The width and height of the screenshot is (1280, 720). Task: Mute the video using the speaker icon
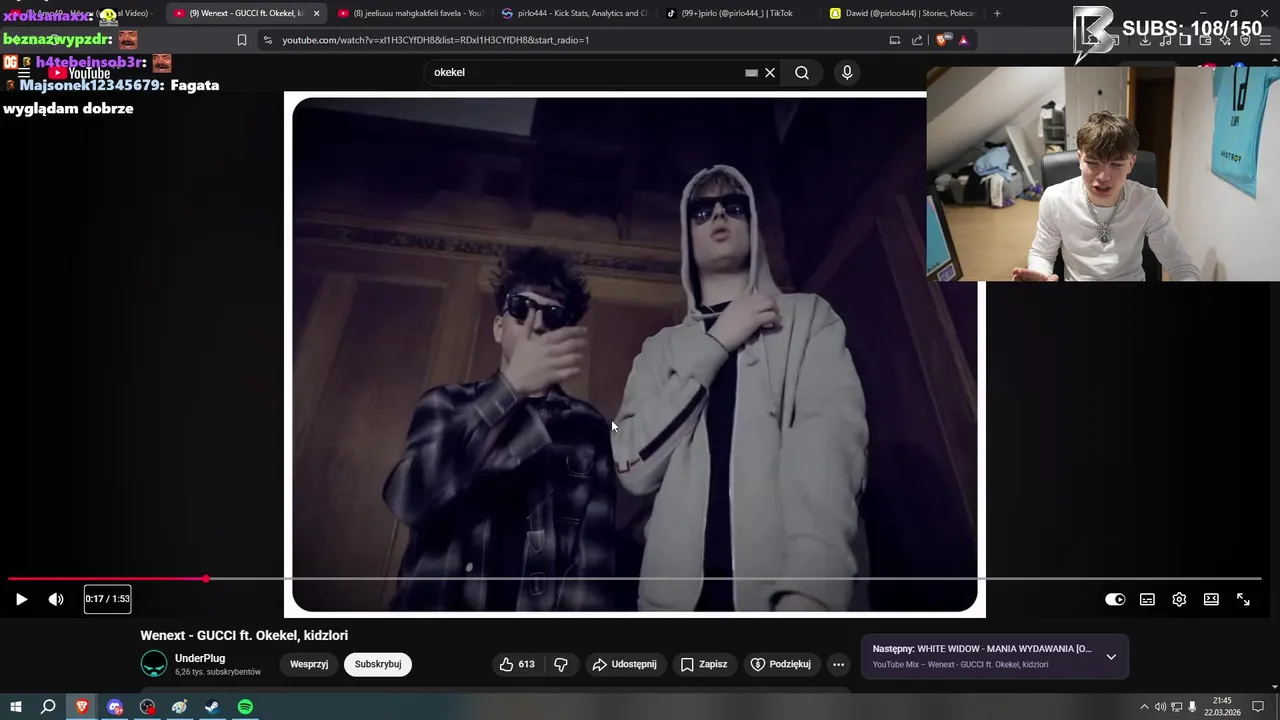coord(56,599)
